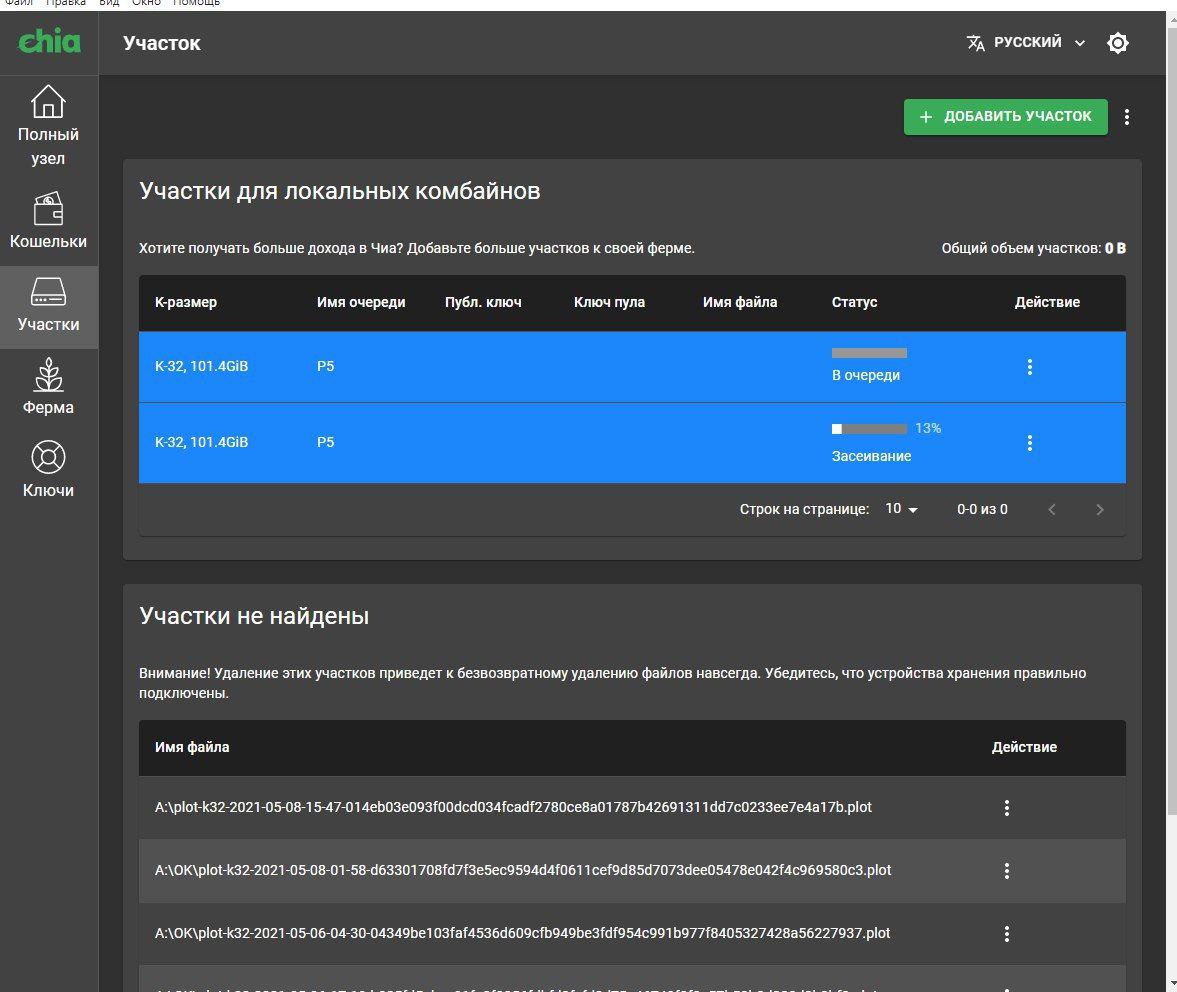Click the Засеивание 13% progress bar
The width and height of the screenshot is (1177, 992).
[869, 429]
